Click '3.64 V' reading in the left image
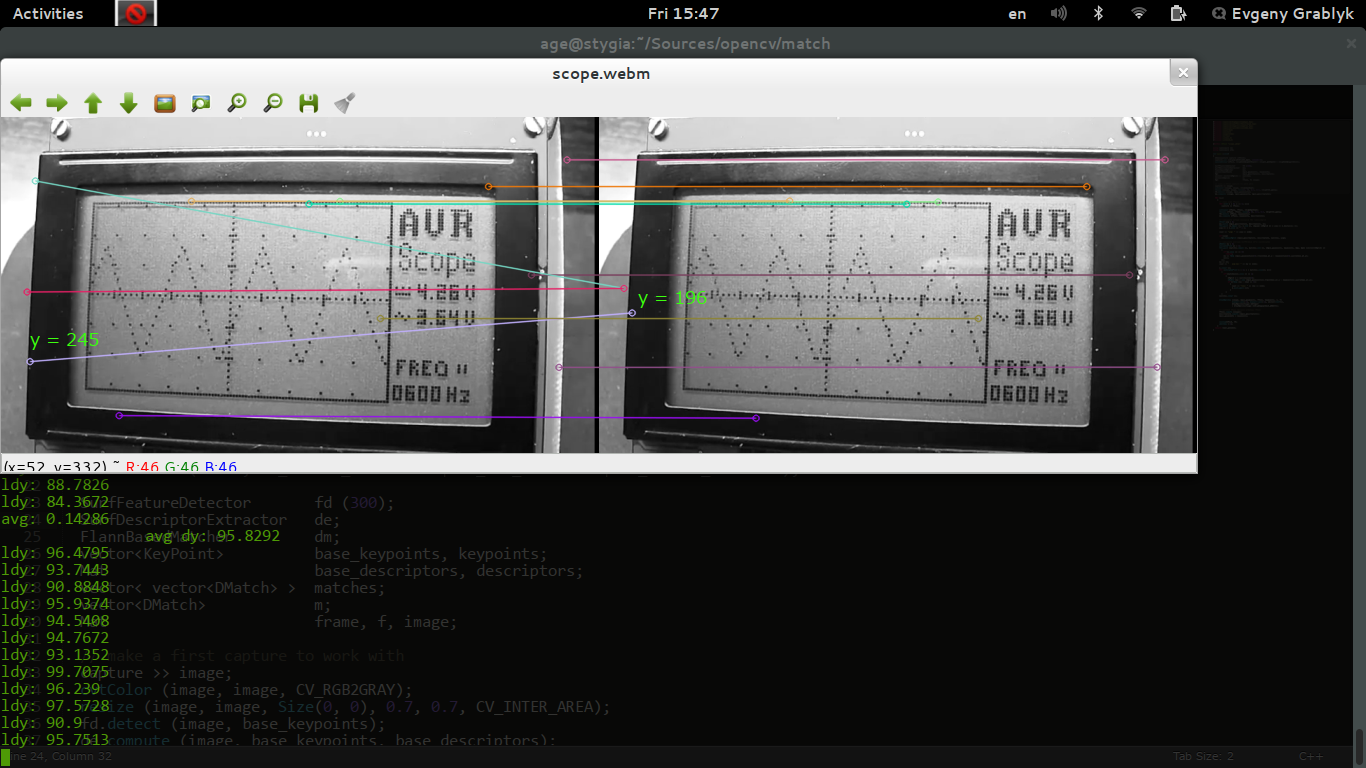The height and width of the screenshot is (768, 1366). pyautogui.click(x=437, y=318)
